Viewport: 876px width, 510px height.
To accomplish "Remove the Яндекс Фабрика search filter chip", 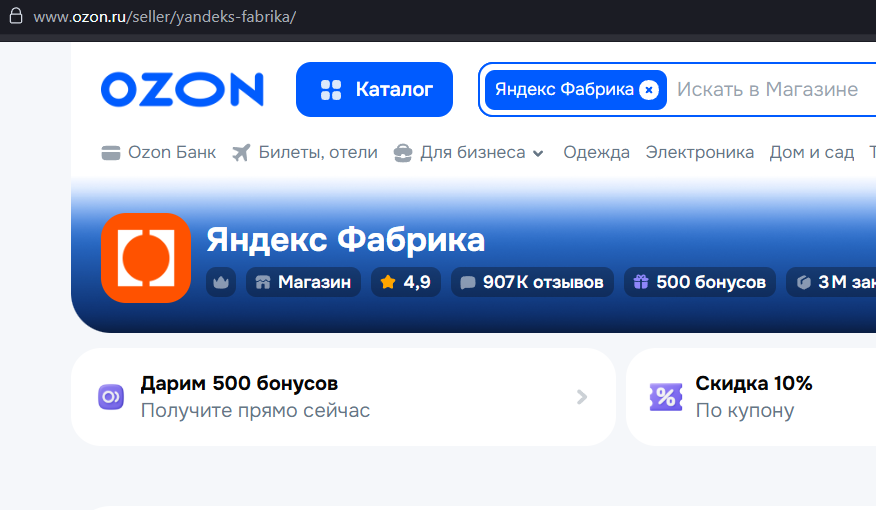I will pos(649,89).
